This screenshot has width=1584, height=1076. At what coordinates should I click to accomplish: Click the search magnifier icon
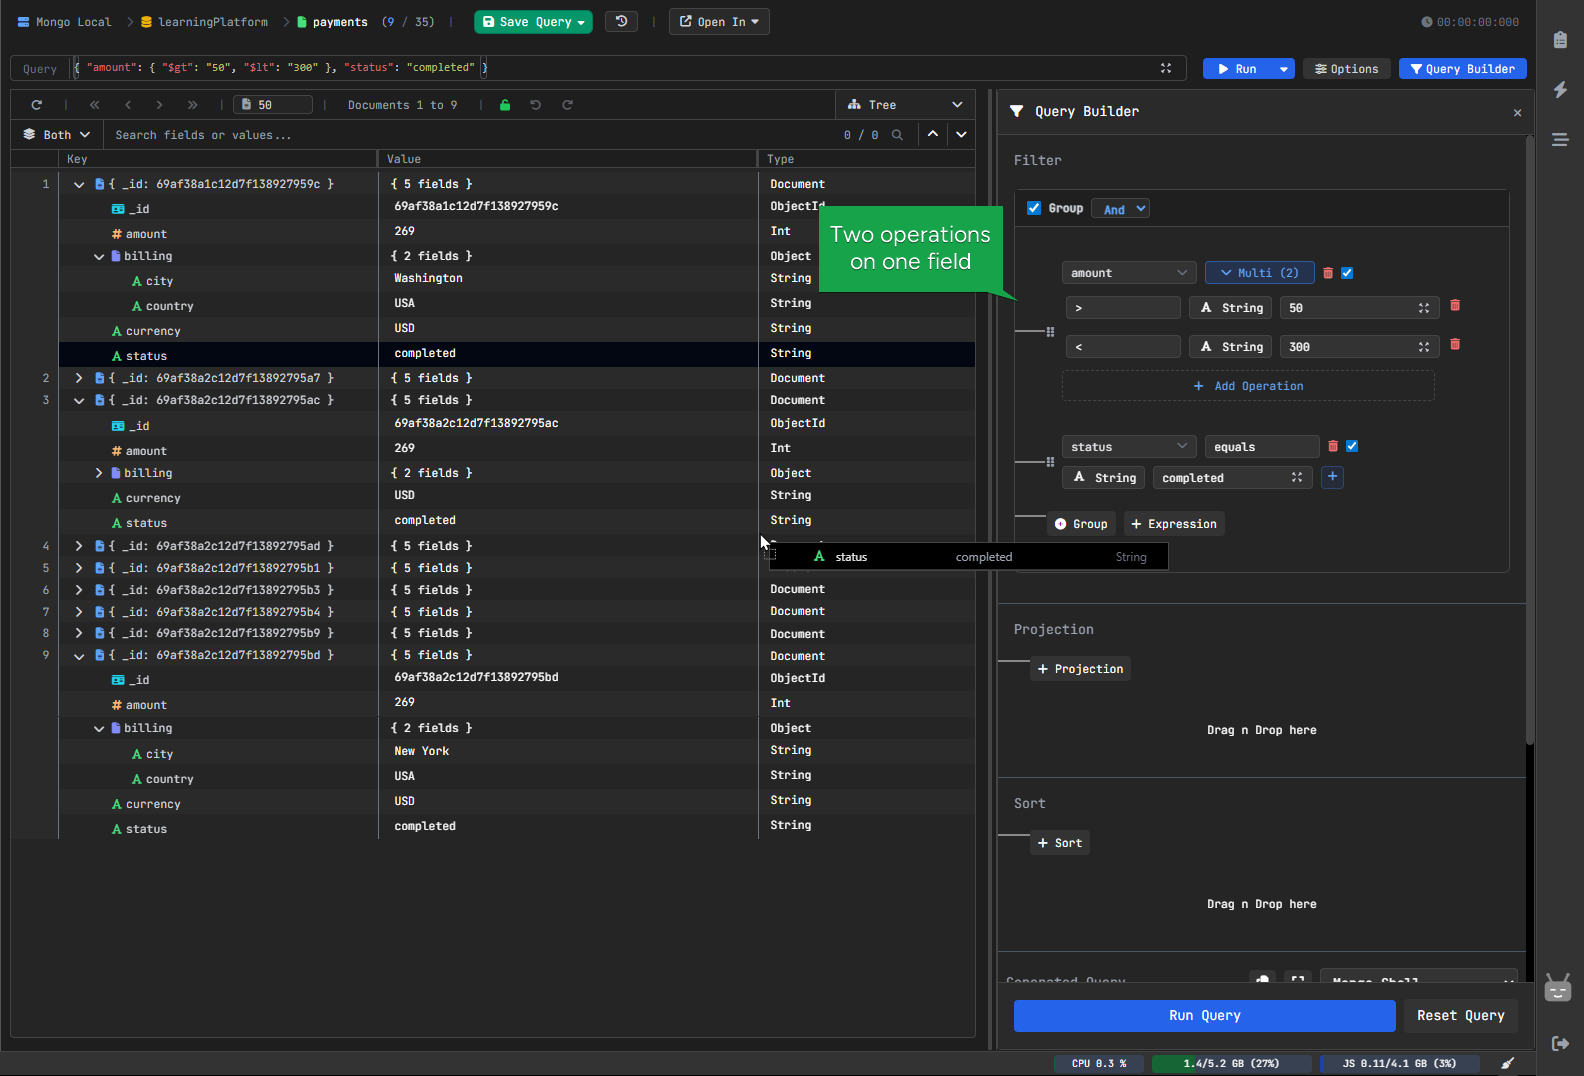pyautogui.click(x=897, y=135)
